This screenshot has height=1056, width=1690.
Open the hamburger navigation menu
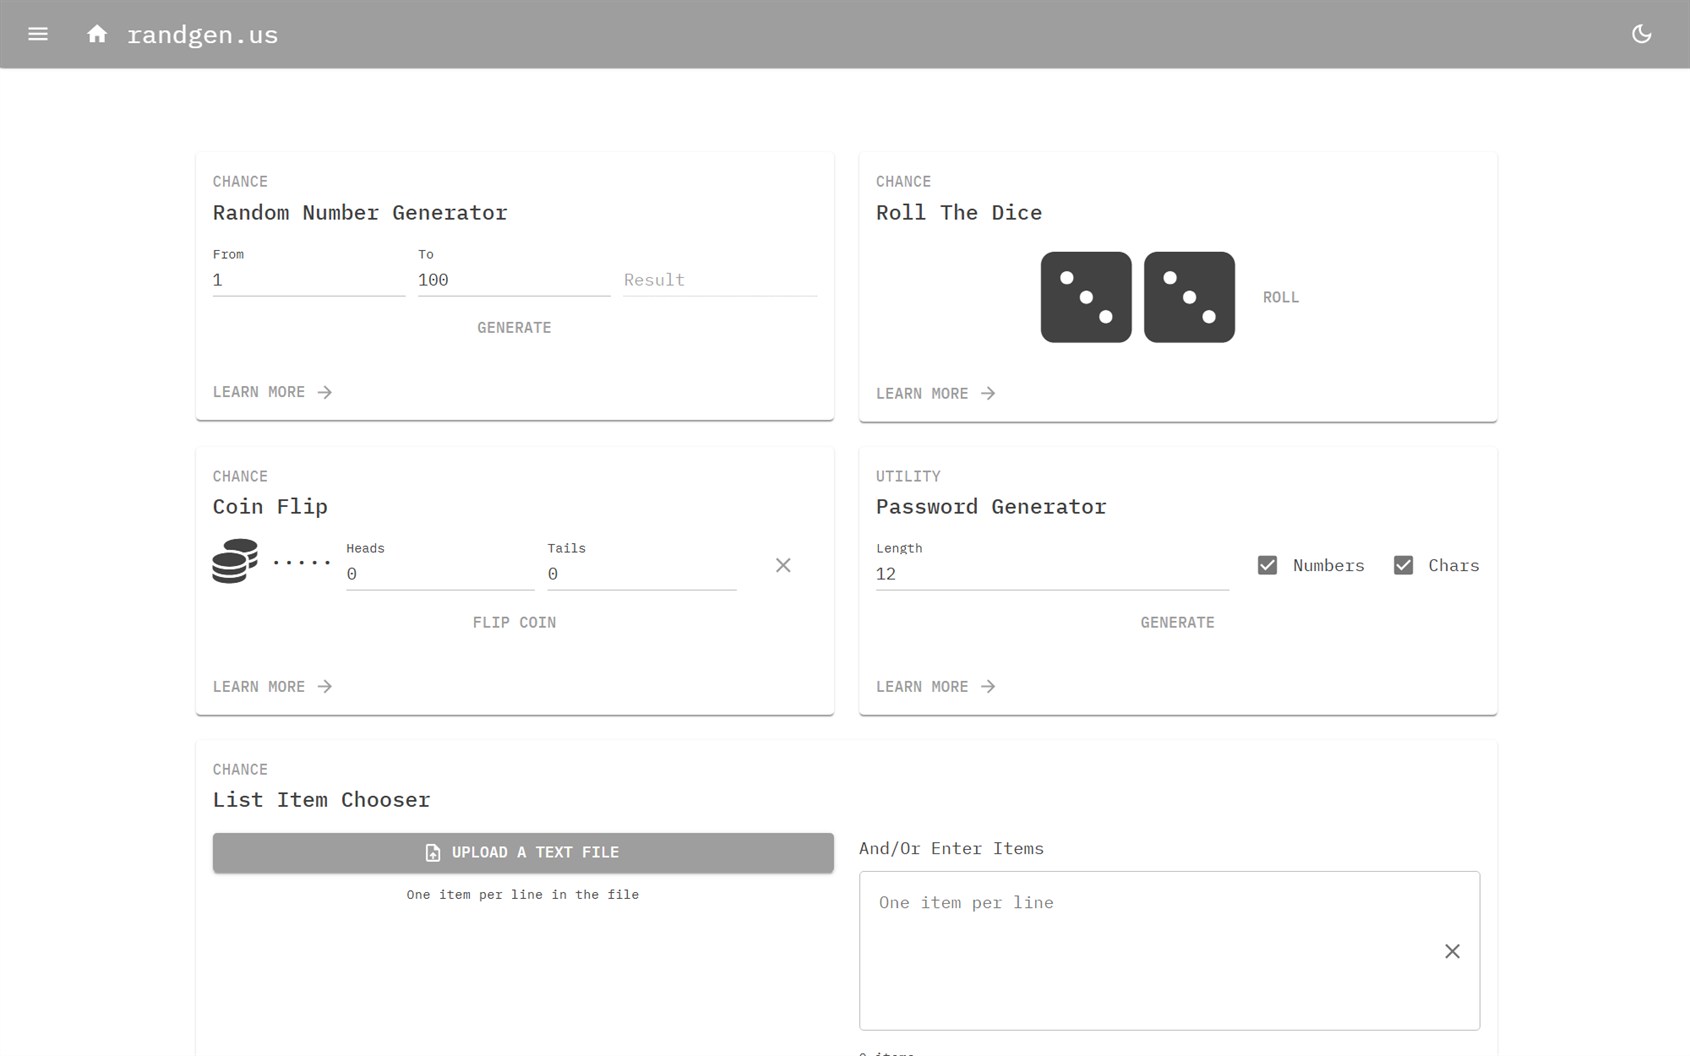pyautogui.click(x=38, y=34)
